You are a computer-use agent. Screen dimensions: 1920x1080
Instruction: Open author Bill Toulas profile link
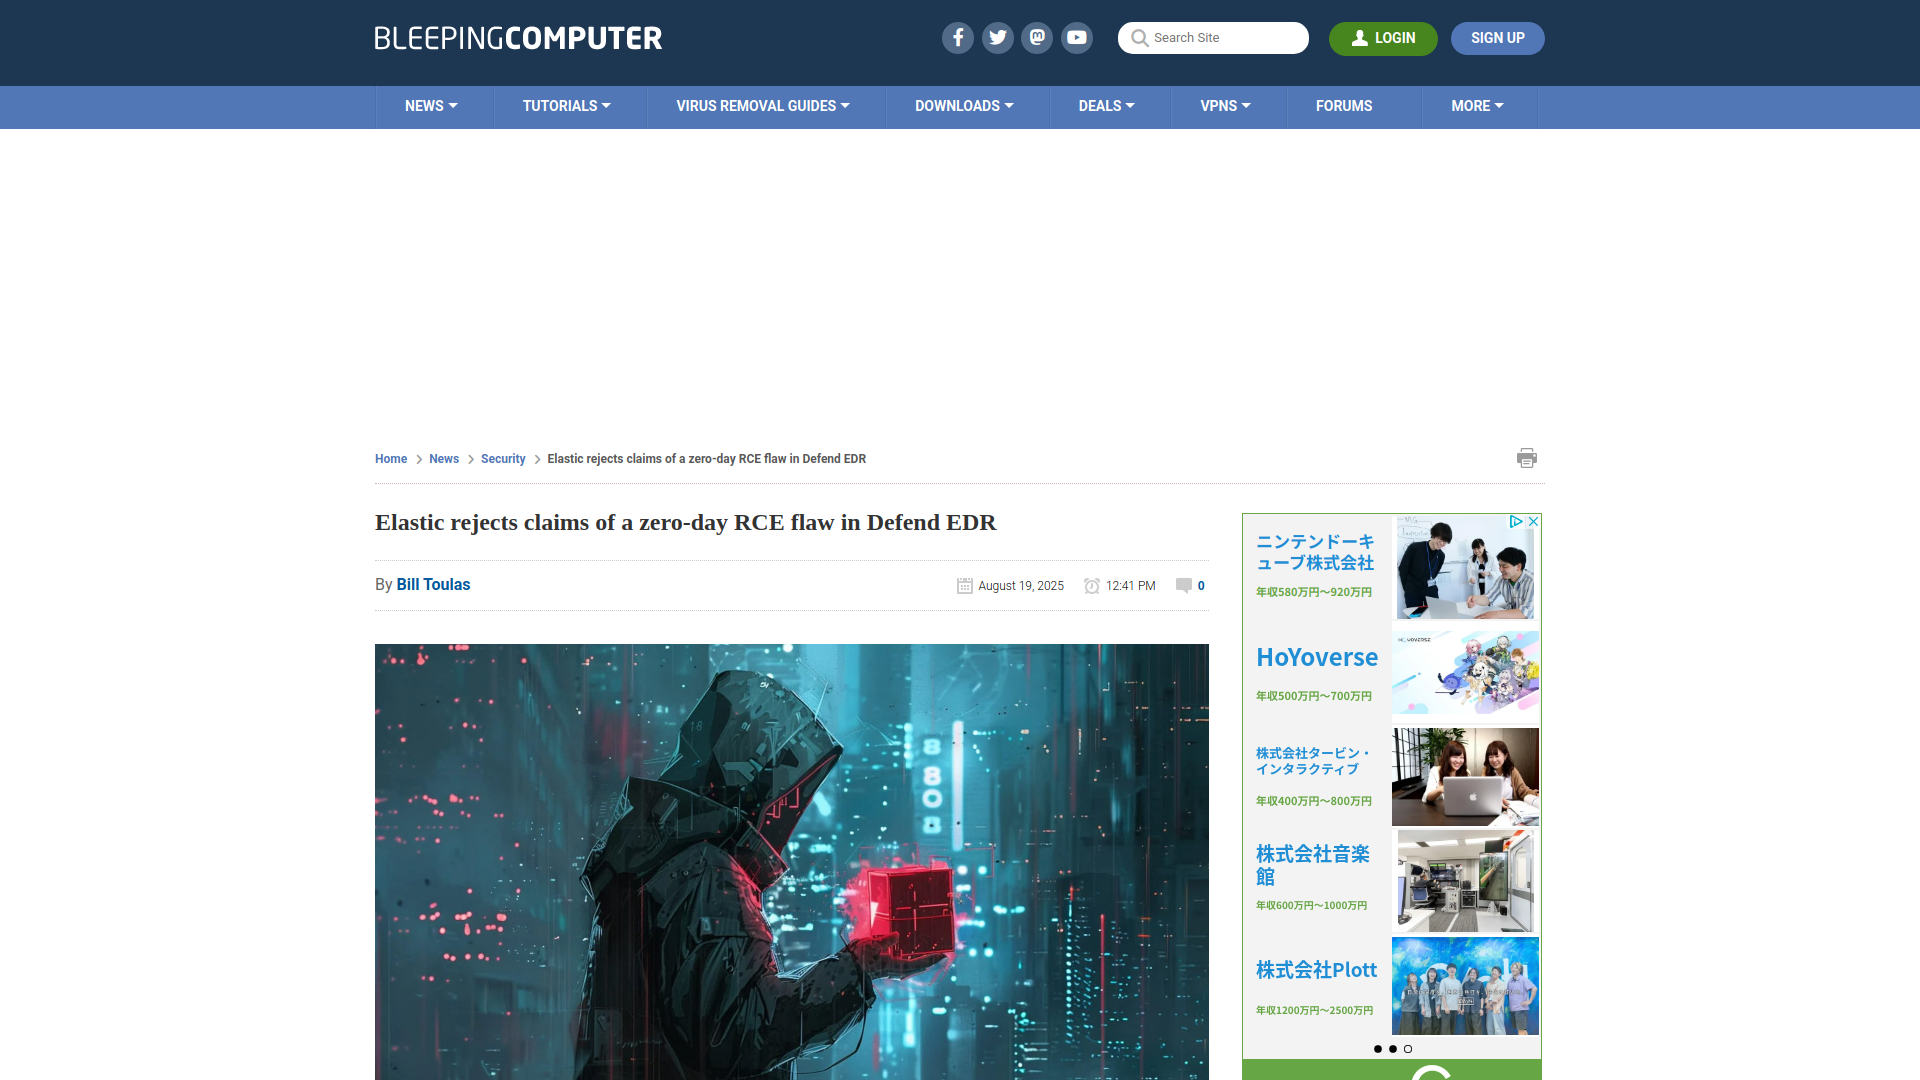pyautogui.click(x=433, y=585)
